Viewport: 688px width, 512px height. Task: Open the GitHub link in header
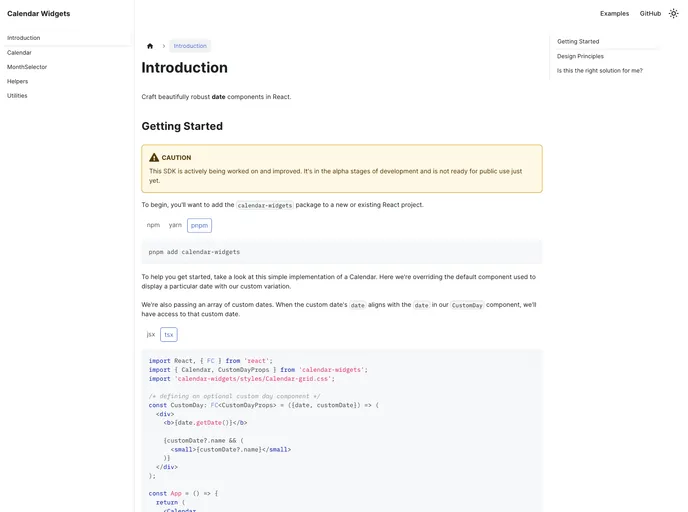pyautogui.click(x=650, y=14)
